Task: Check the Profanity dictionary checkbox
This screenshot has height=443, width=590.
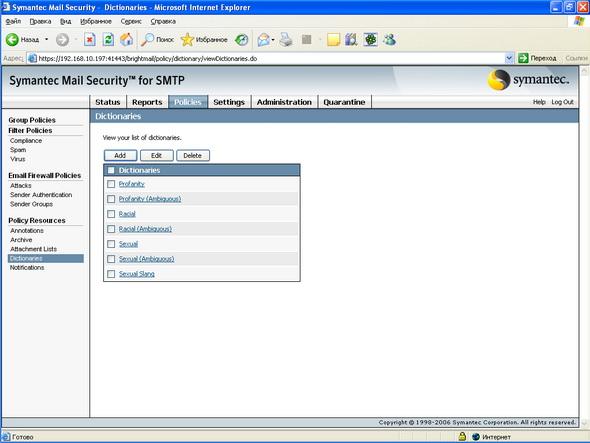Action: pos(111,184)
